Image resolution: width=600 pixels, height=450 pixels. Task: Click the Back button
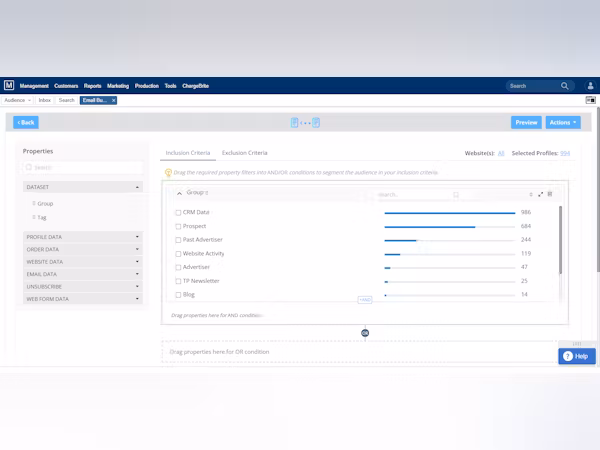coord(26,122)
